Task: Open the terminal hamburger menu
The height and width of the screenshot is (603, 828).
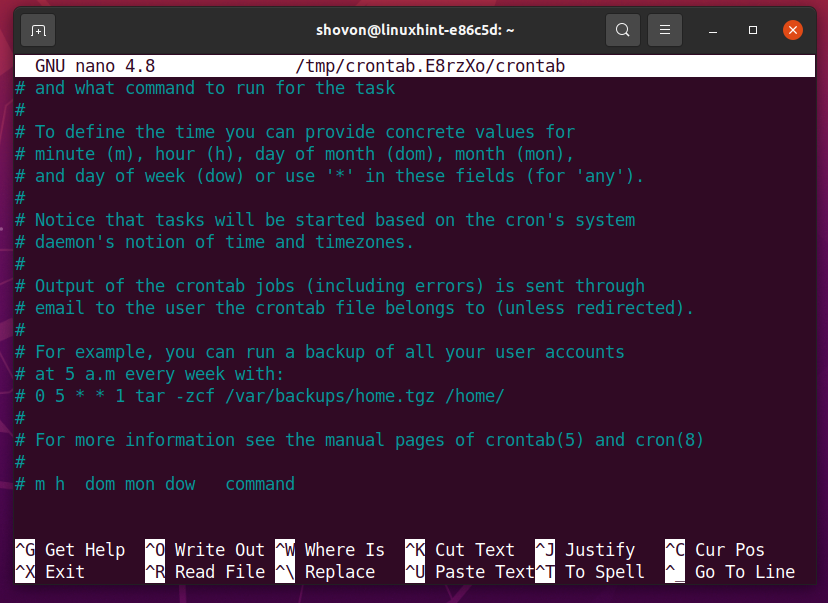Action: click(x=665, y=30)
